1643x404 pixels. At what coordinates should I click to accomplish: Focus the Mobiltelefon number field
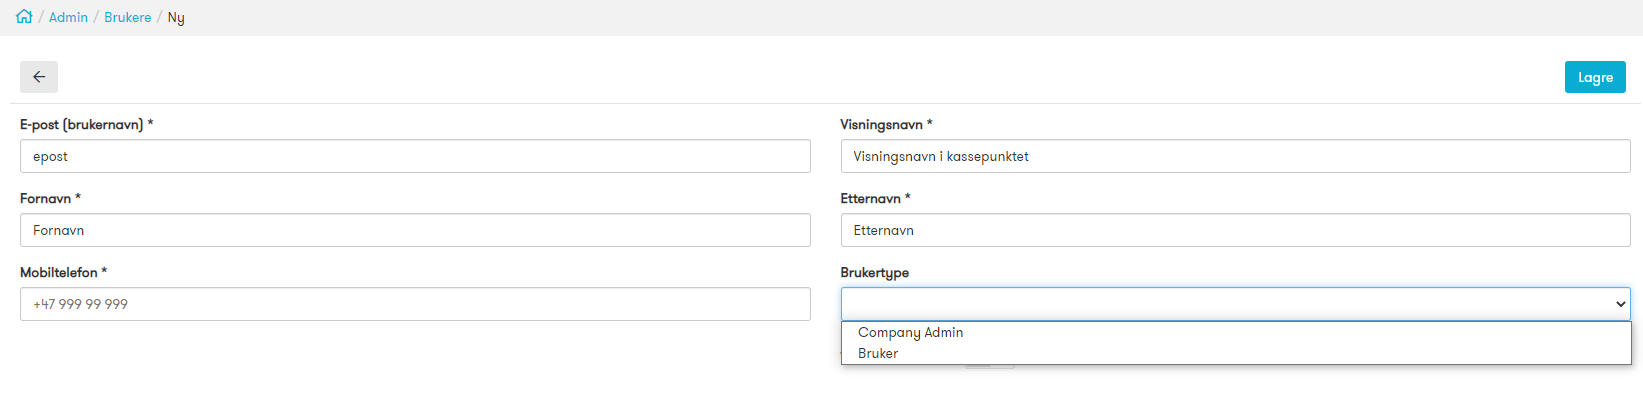coord(415,304)
